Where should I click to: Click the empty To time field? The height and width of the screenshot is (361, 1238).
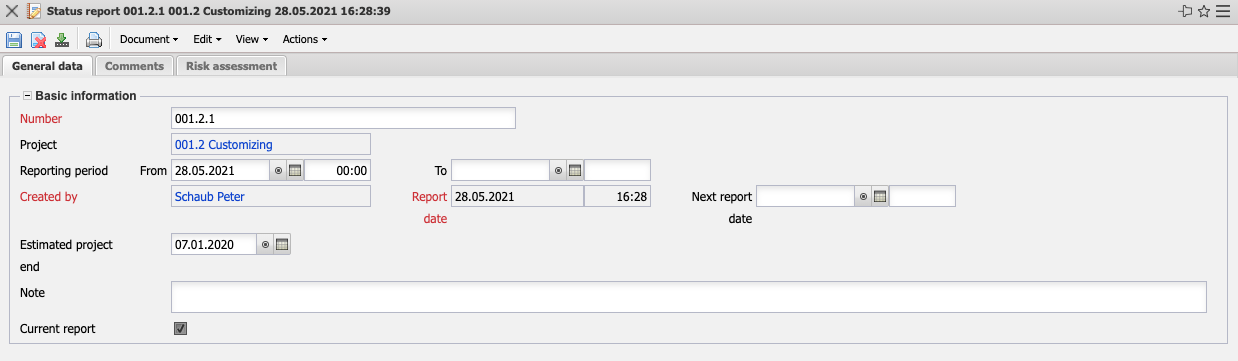[x=617, y=171]
